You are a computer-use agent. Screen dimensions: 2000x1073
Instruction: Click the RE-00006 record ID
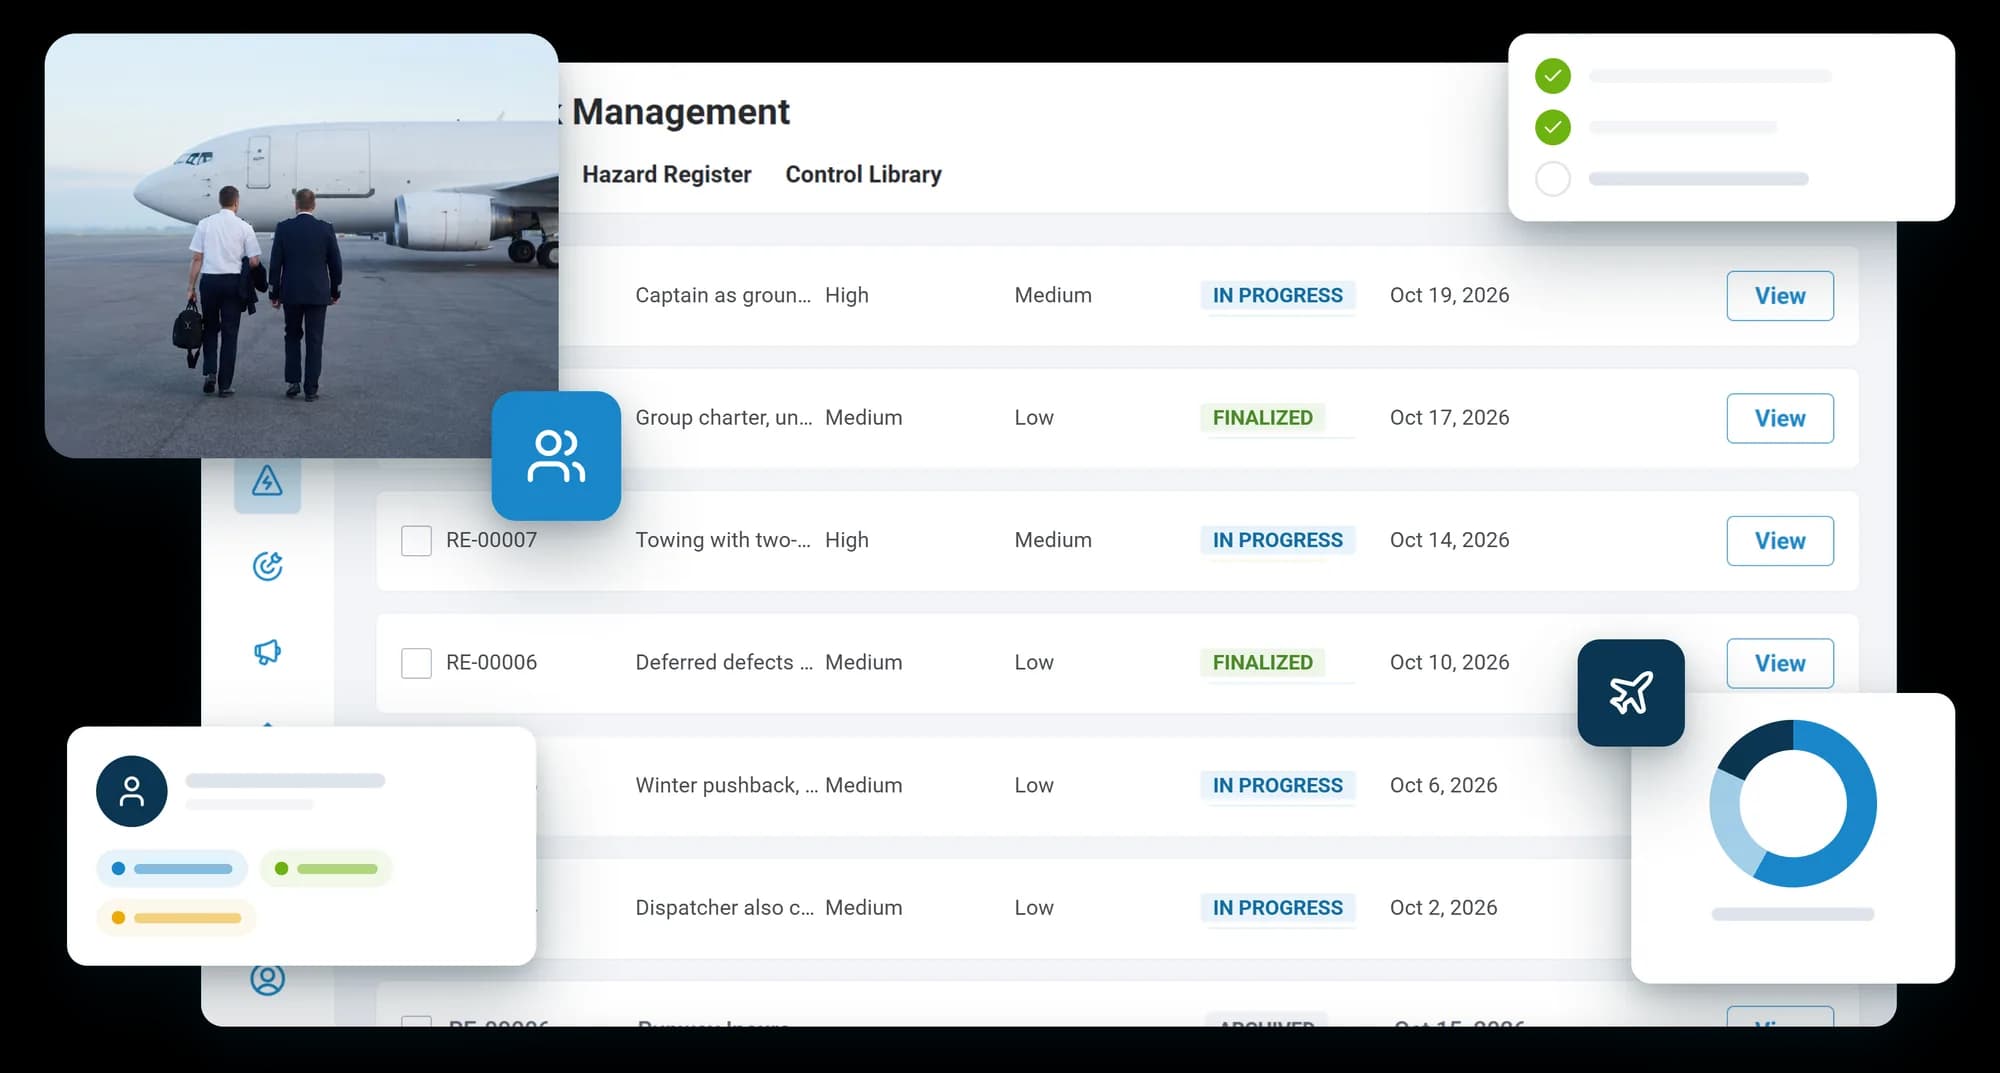click(491, 662)
